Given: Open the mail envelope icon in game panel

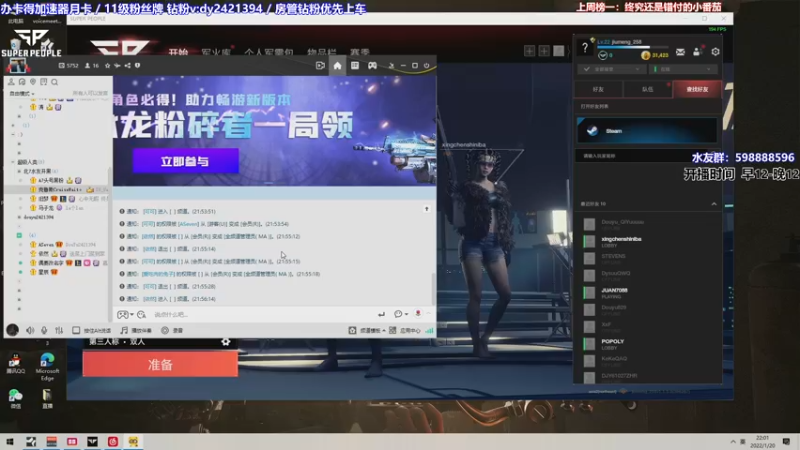Looking at the screenshot, I should 680,52.
